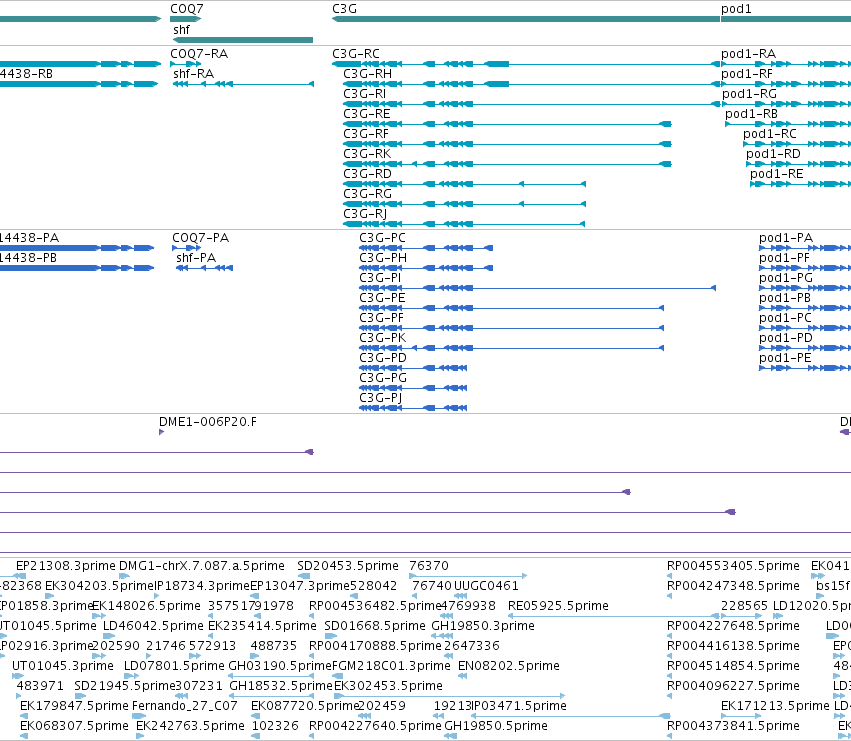Select the C3G-PC protein
Screen dimensions: 851x741
click(x=383, y=238)
